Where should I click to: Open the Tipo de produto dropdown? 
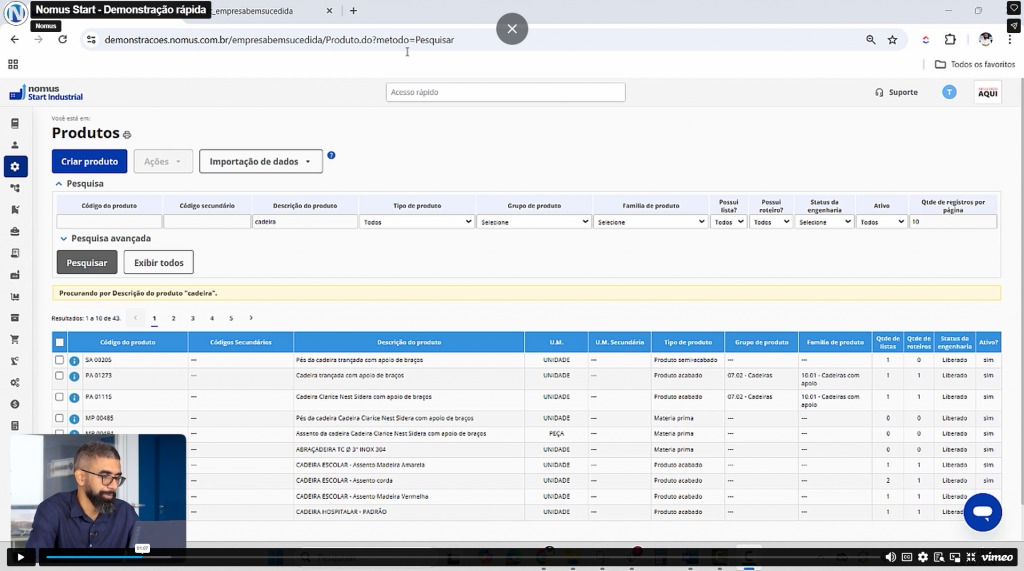click(x=417, y=222)
